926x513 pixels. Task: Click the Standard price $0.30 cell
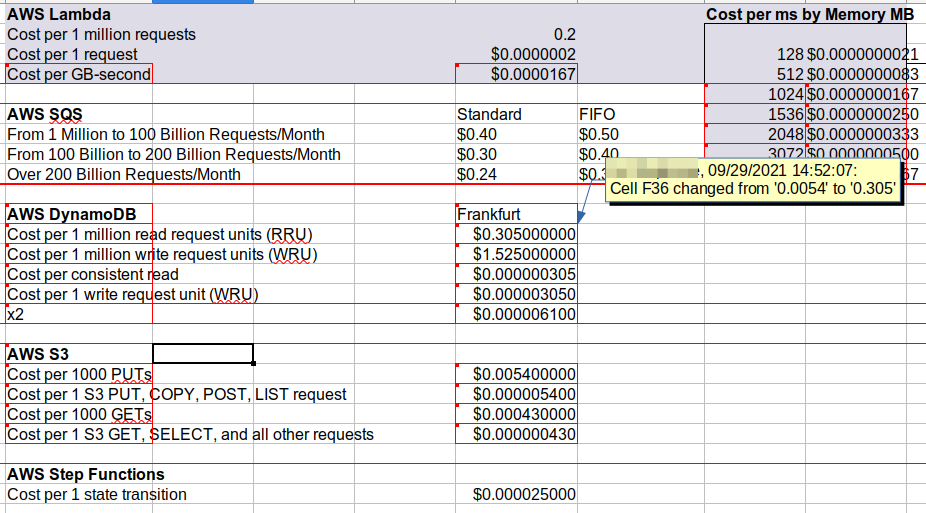click(517, 155)
